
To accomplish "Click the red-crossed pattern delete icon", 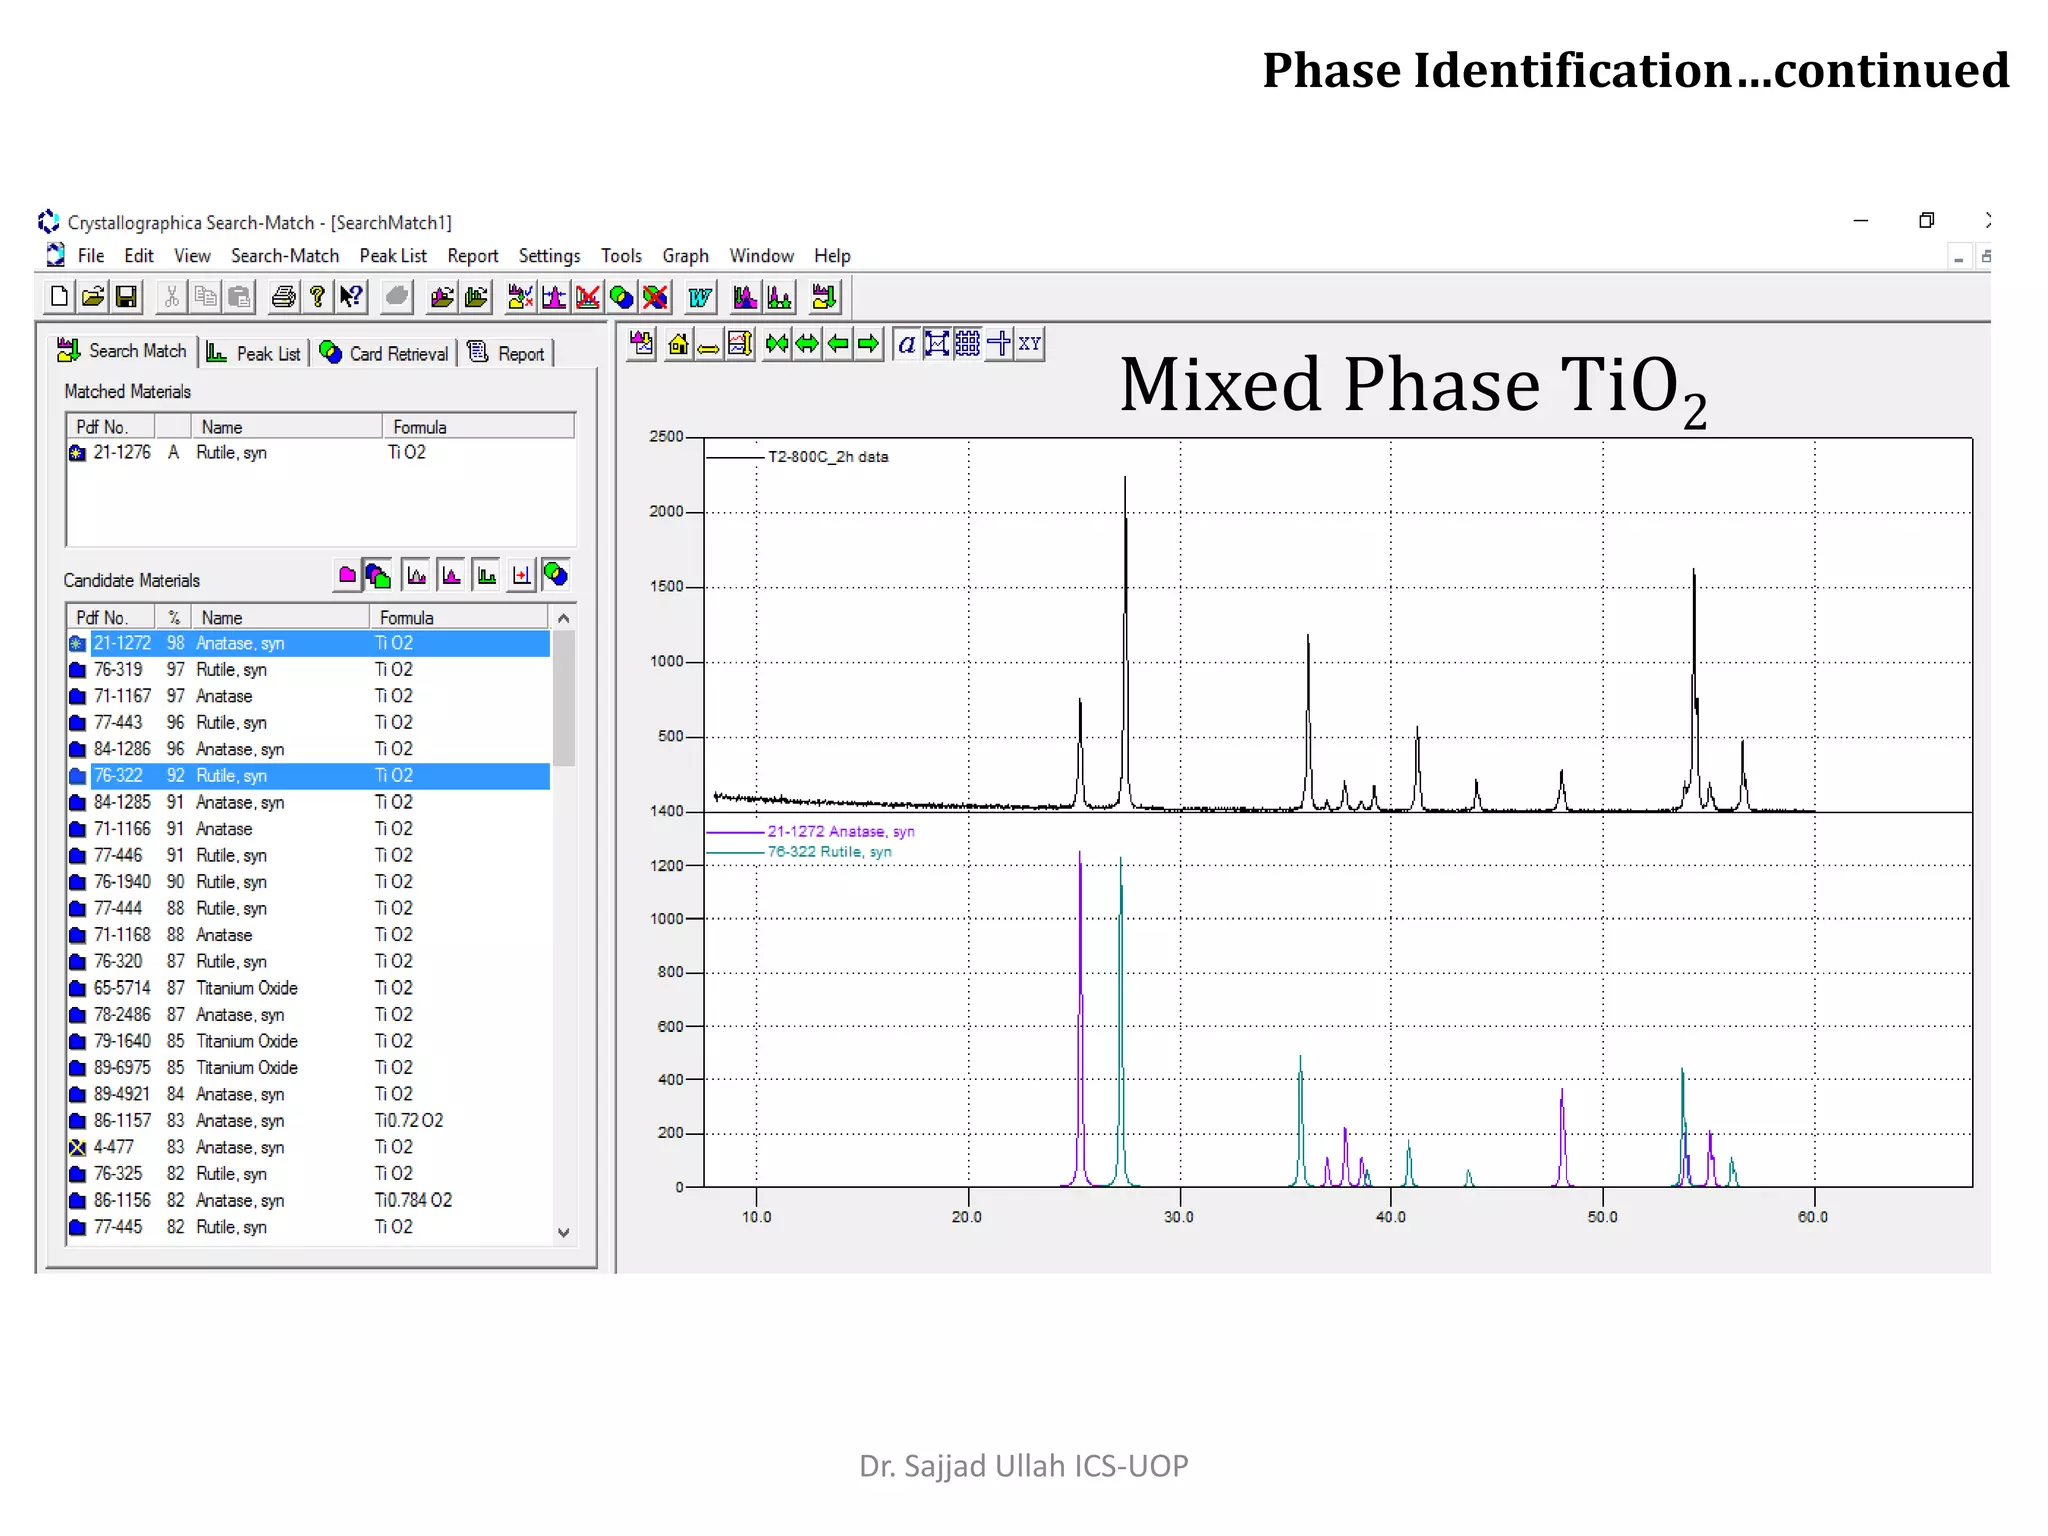I will point(588,297).
